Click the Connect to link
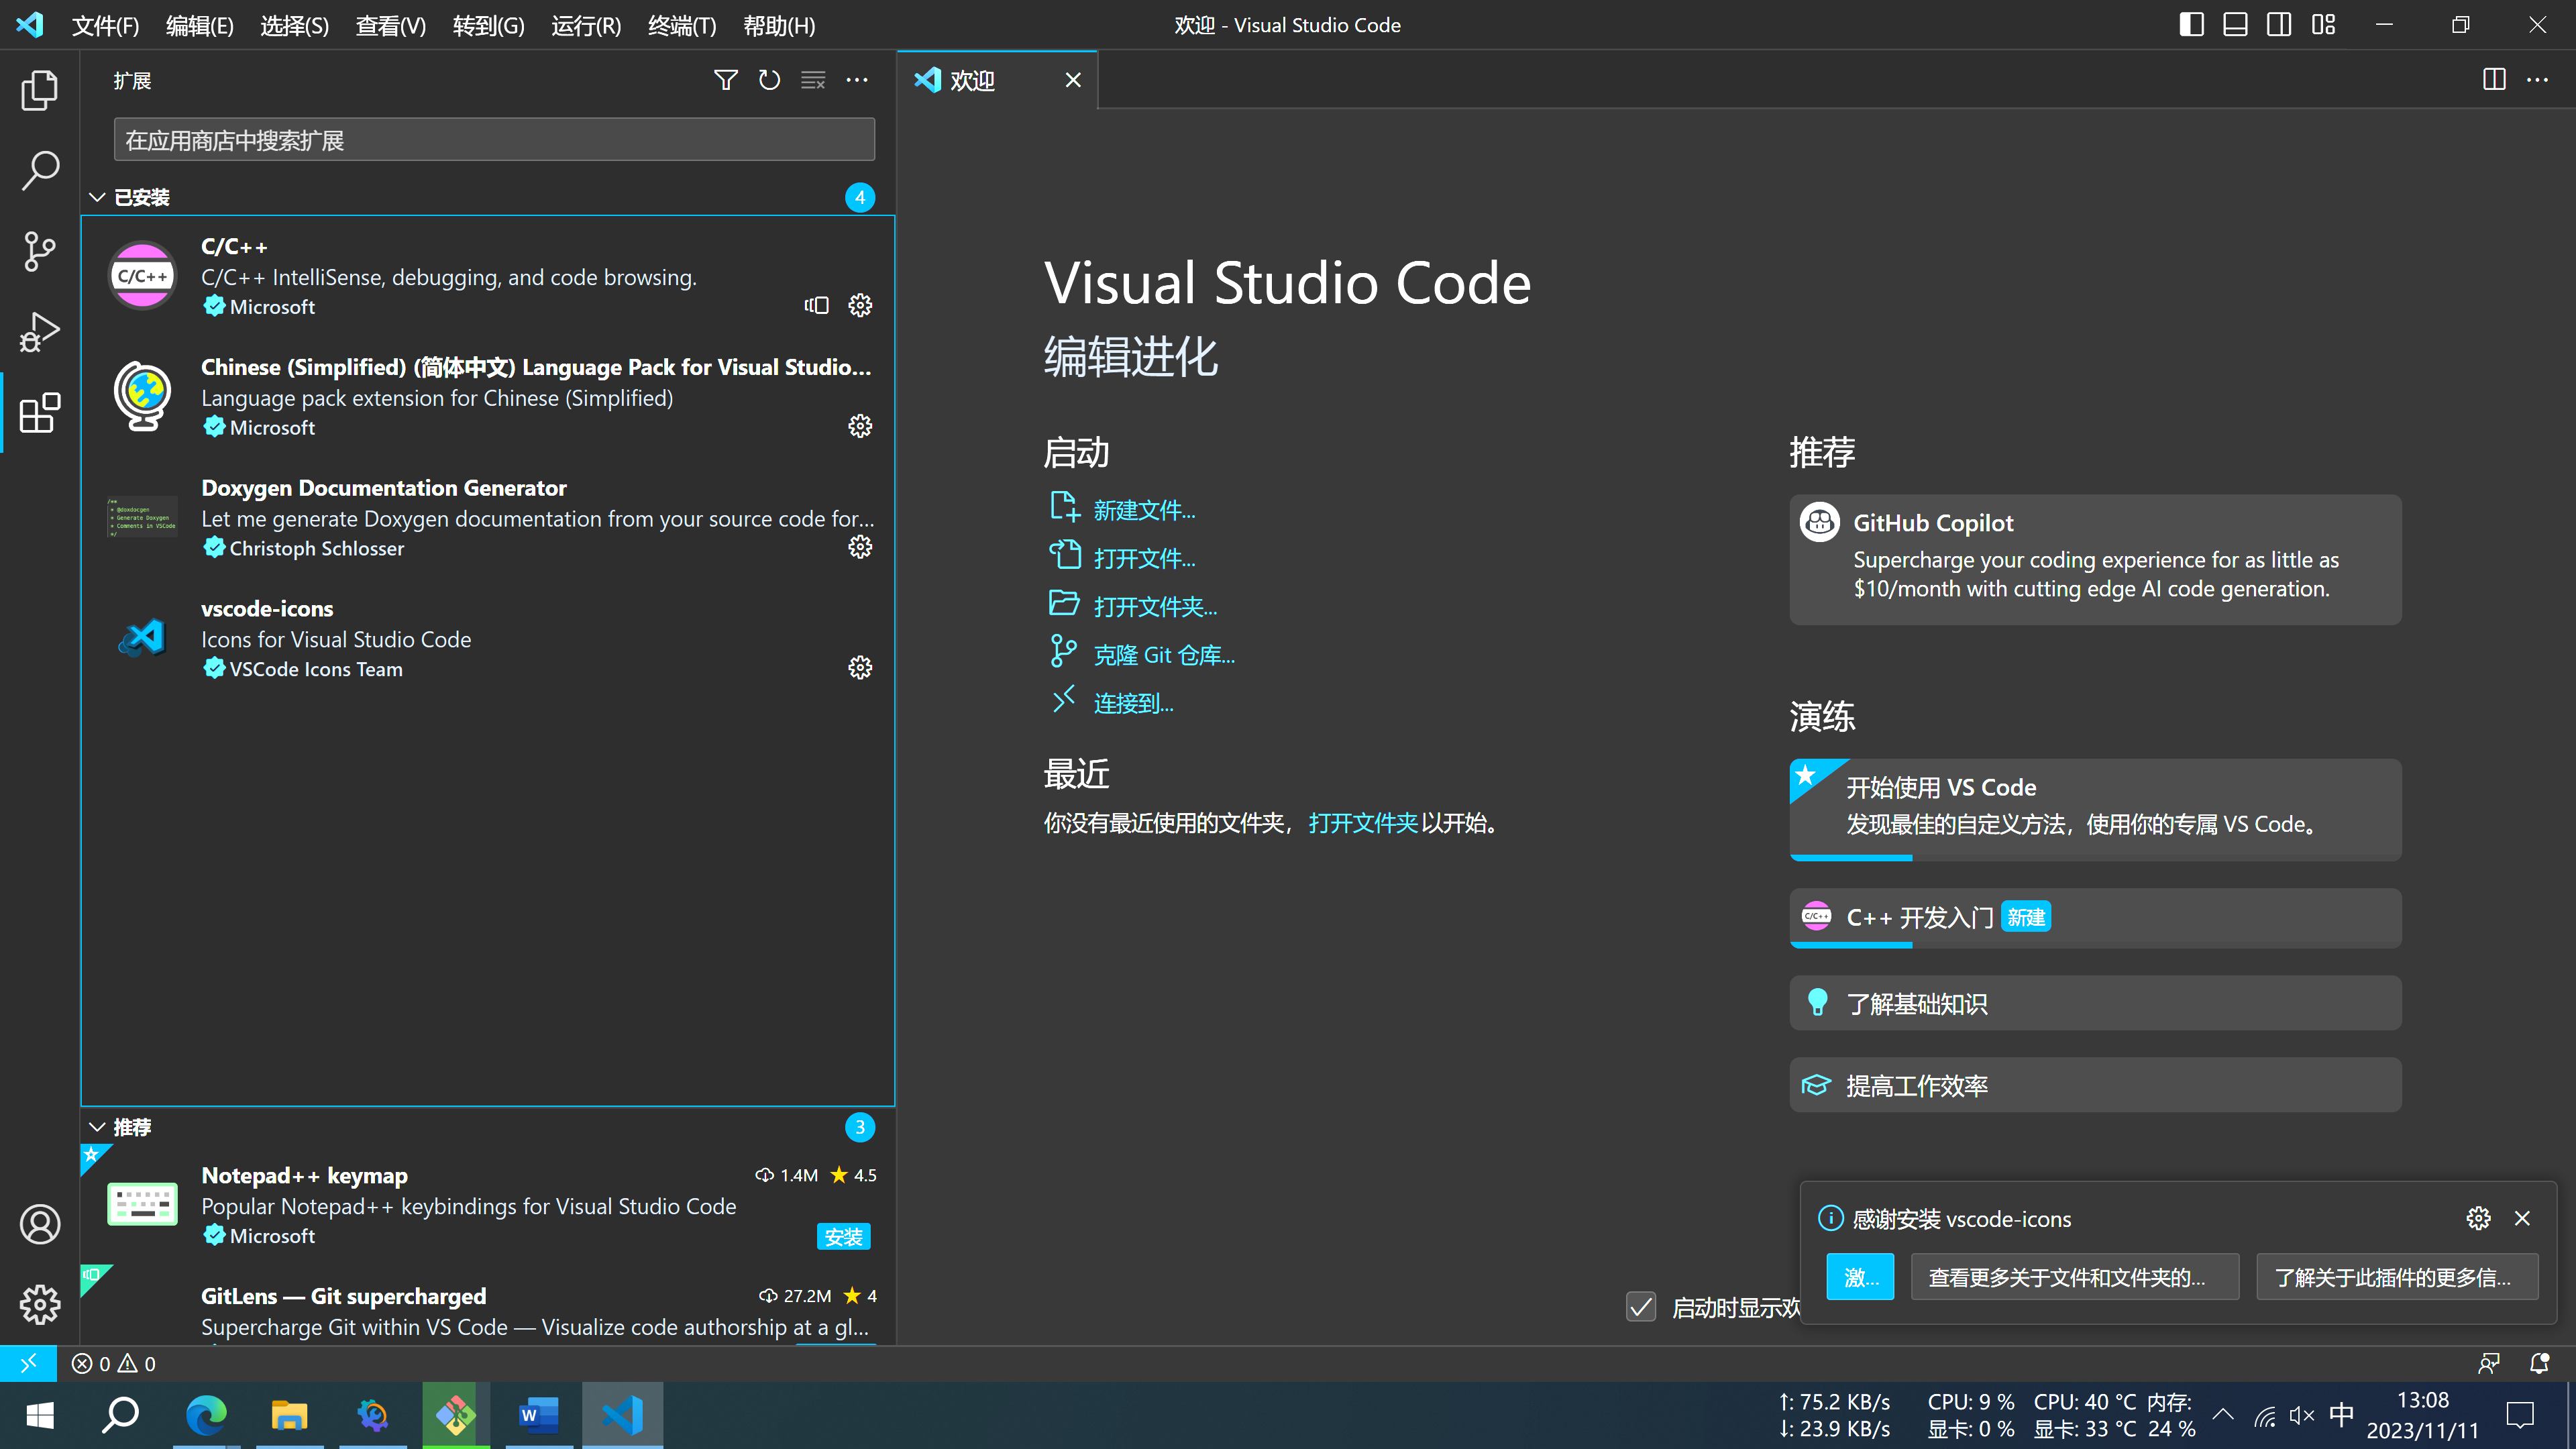The height and width of the screenshot is (1449, 2576). [x=1133, y=703]
